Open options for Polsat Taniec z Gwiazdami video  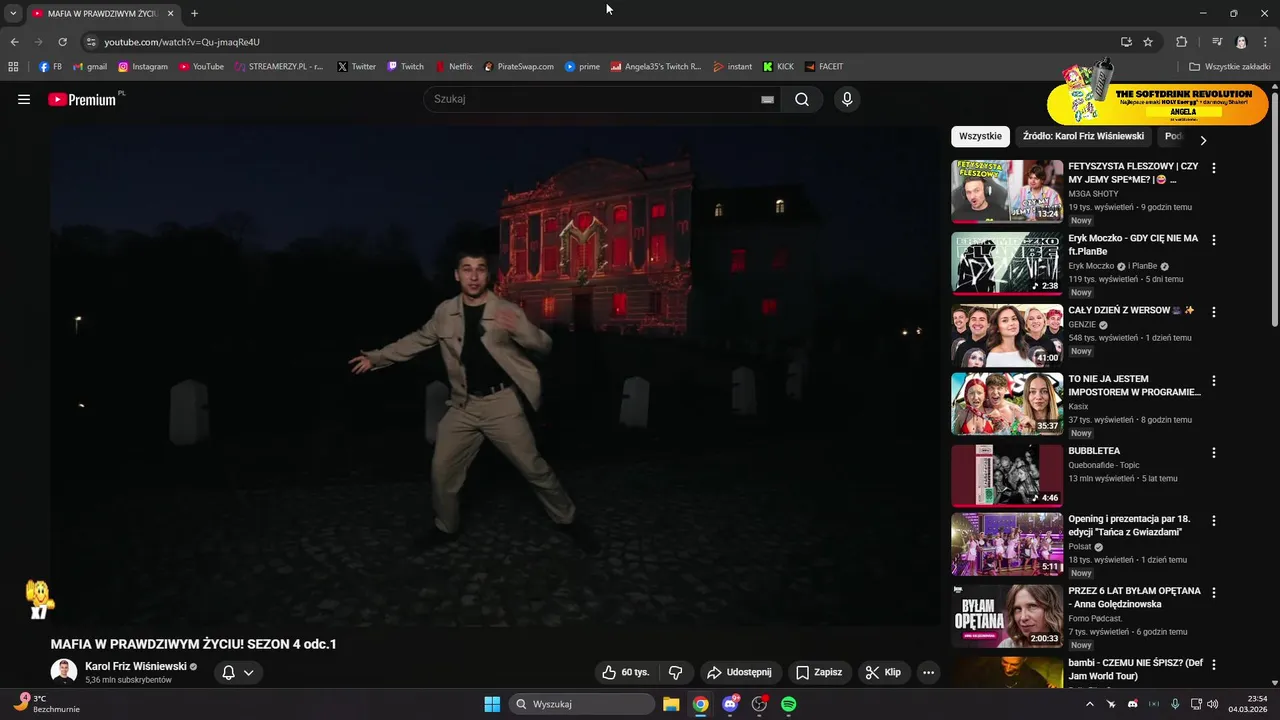pyautogui.click(x=1214, y=521)
